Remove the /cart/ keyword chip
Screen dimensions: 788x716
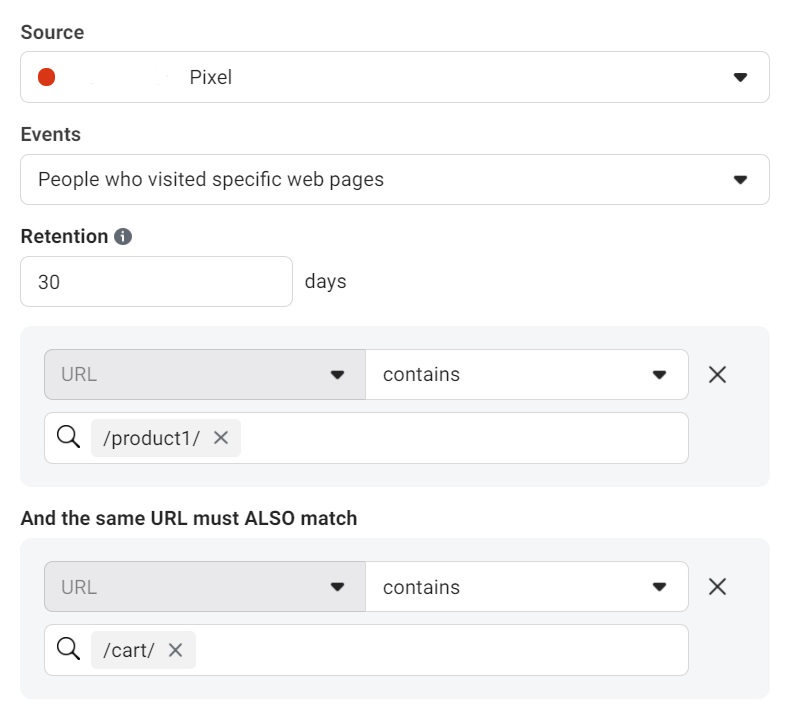pyautogui.click(x=175, y=650)
